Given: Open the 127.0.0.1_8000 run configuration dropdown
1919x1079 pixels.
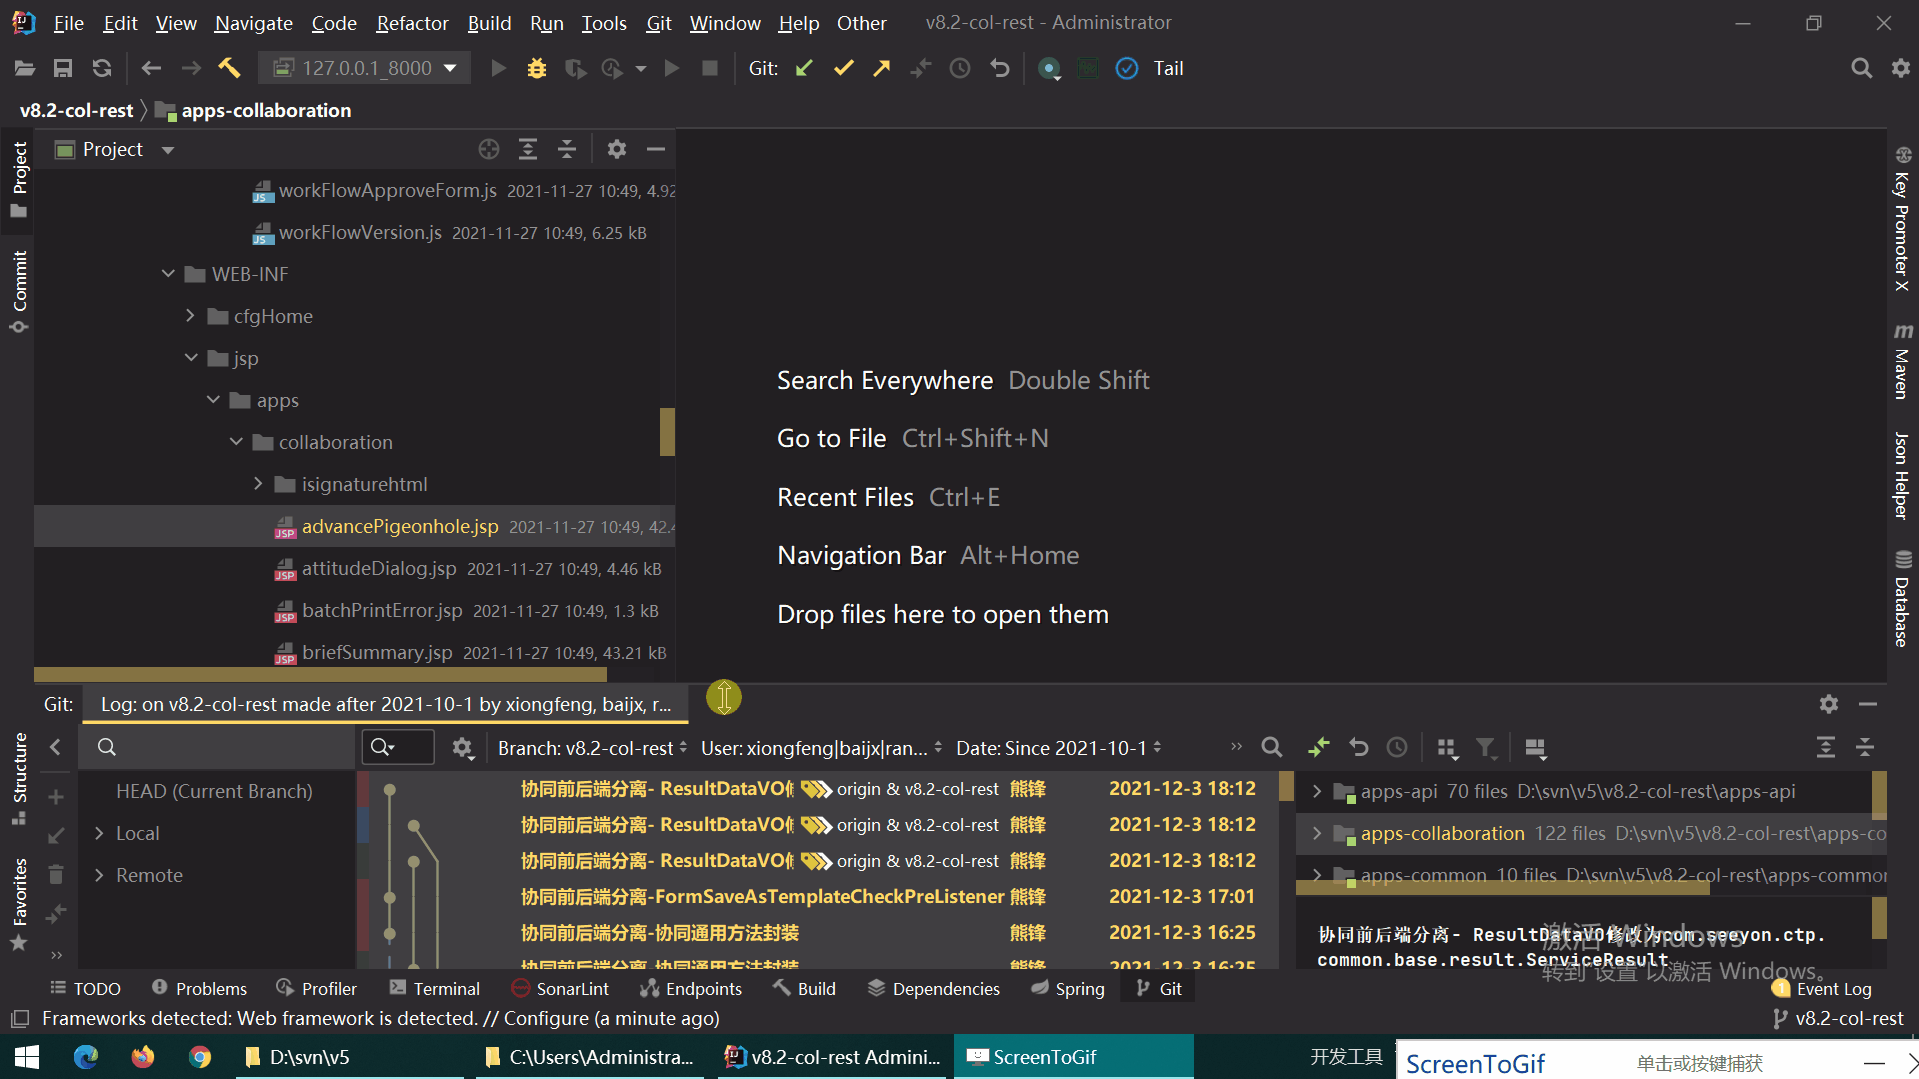Looking at the screenshot, I should [x=366, y=68].
